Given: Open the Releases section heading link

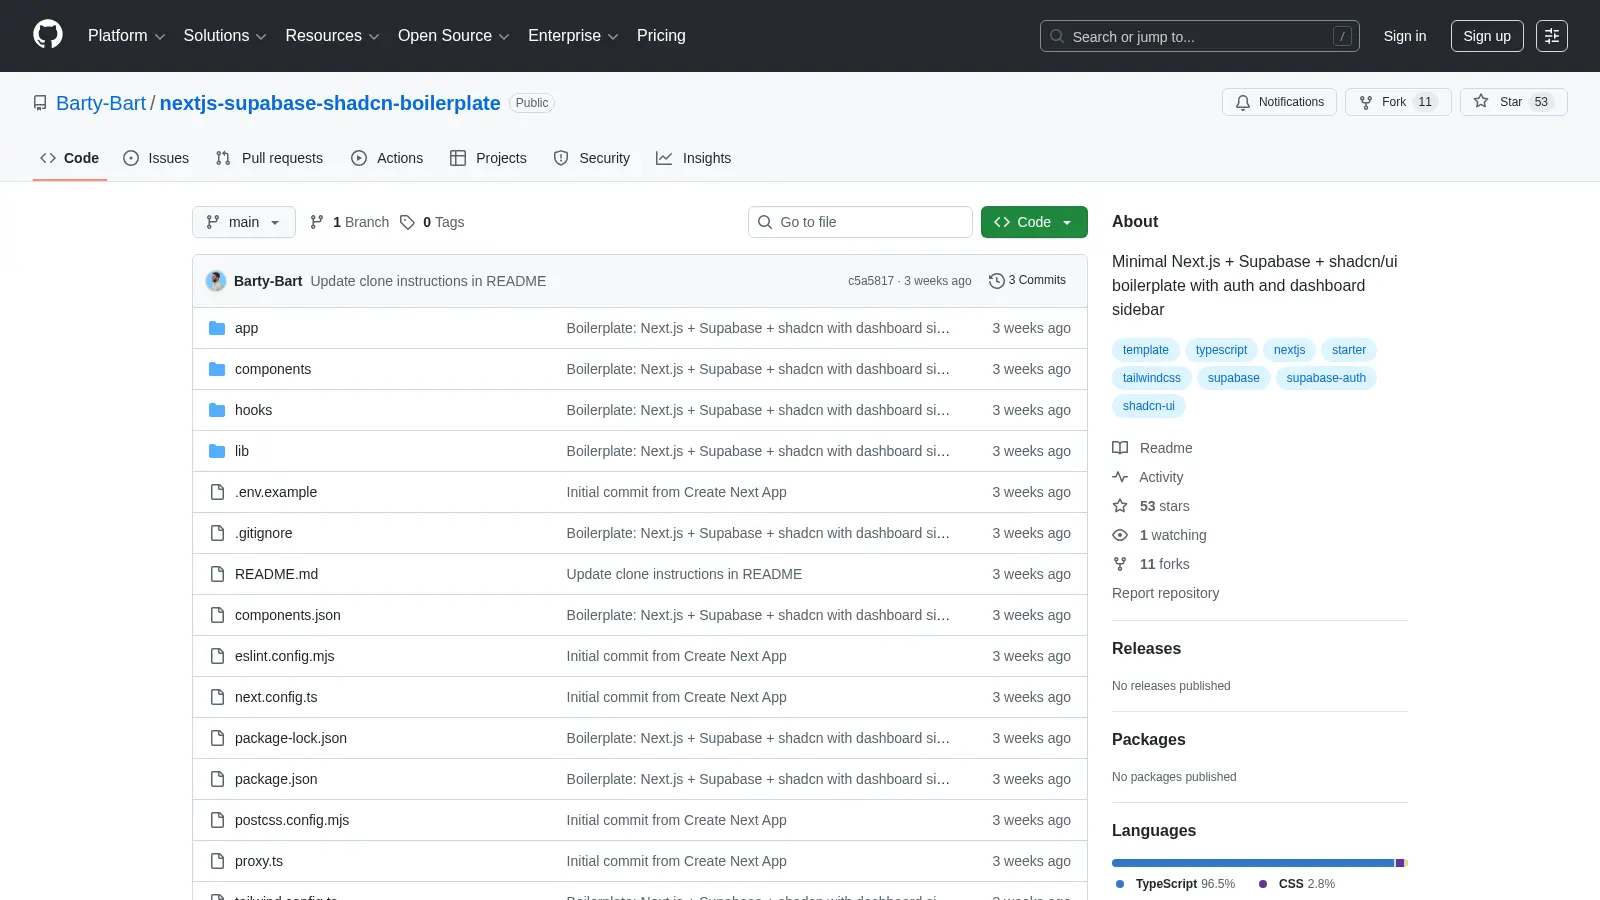Looking at the screenshot, I should 1146,648.
